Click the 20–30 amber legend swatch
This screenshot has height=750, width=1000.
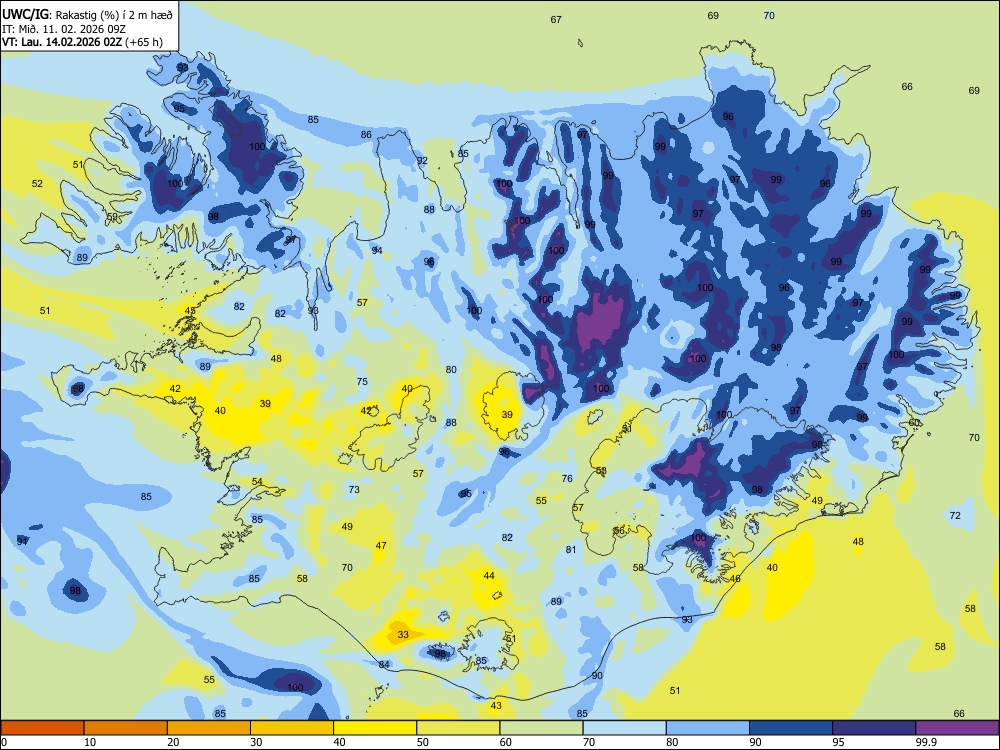pos(209,728)
